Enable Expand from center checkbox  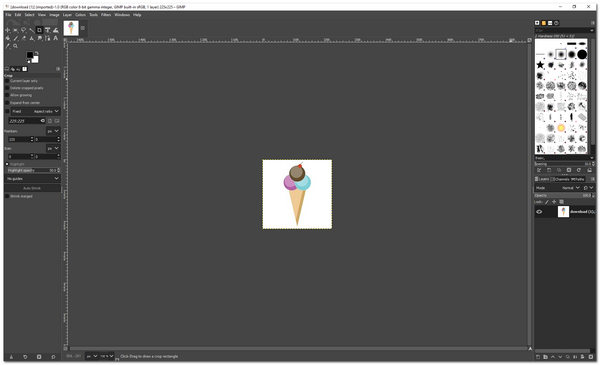click(7, 103)
